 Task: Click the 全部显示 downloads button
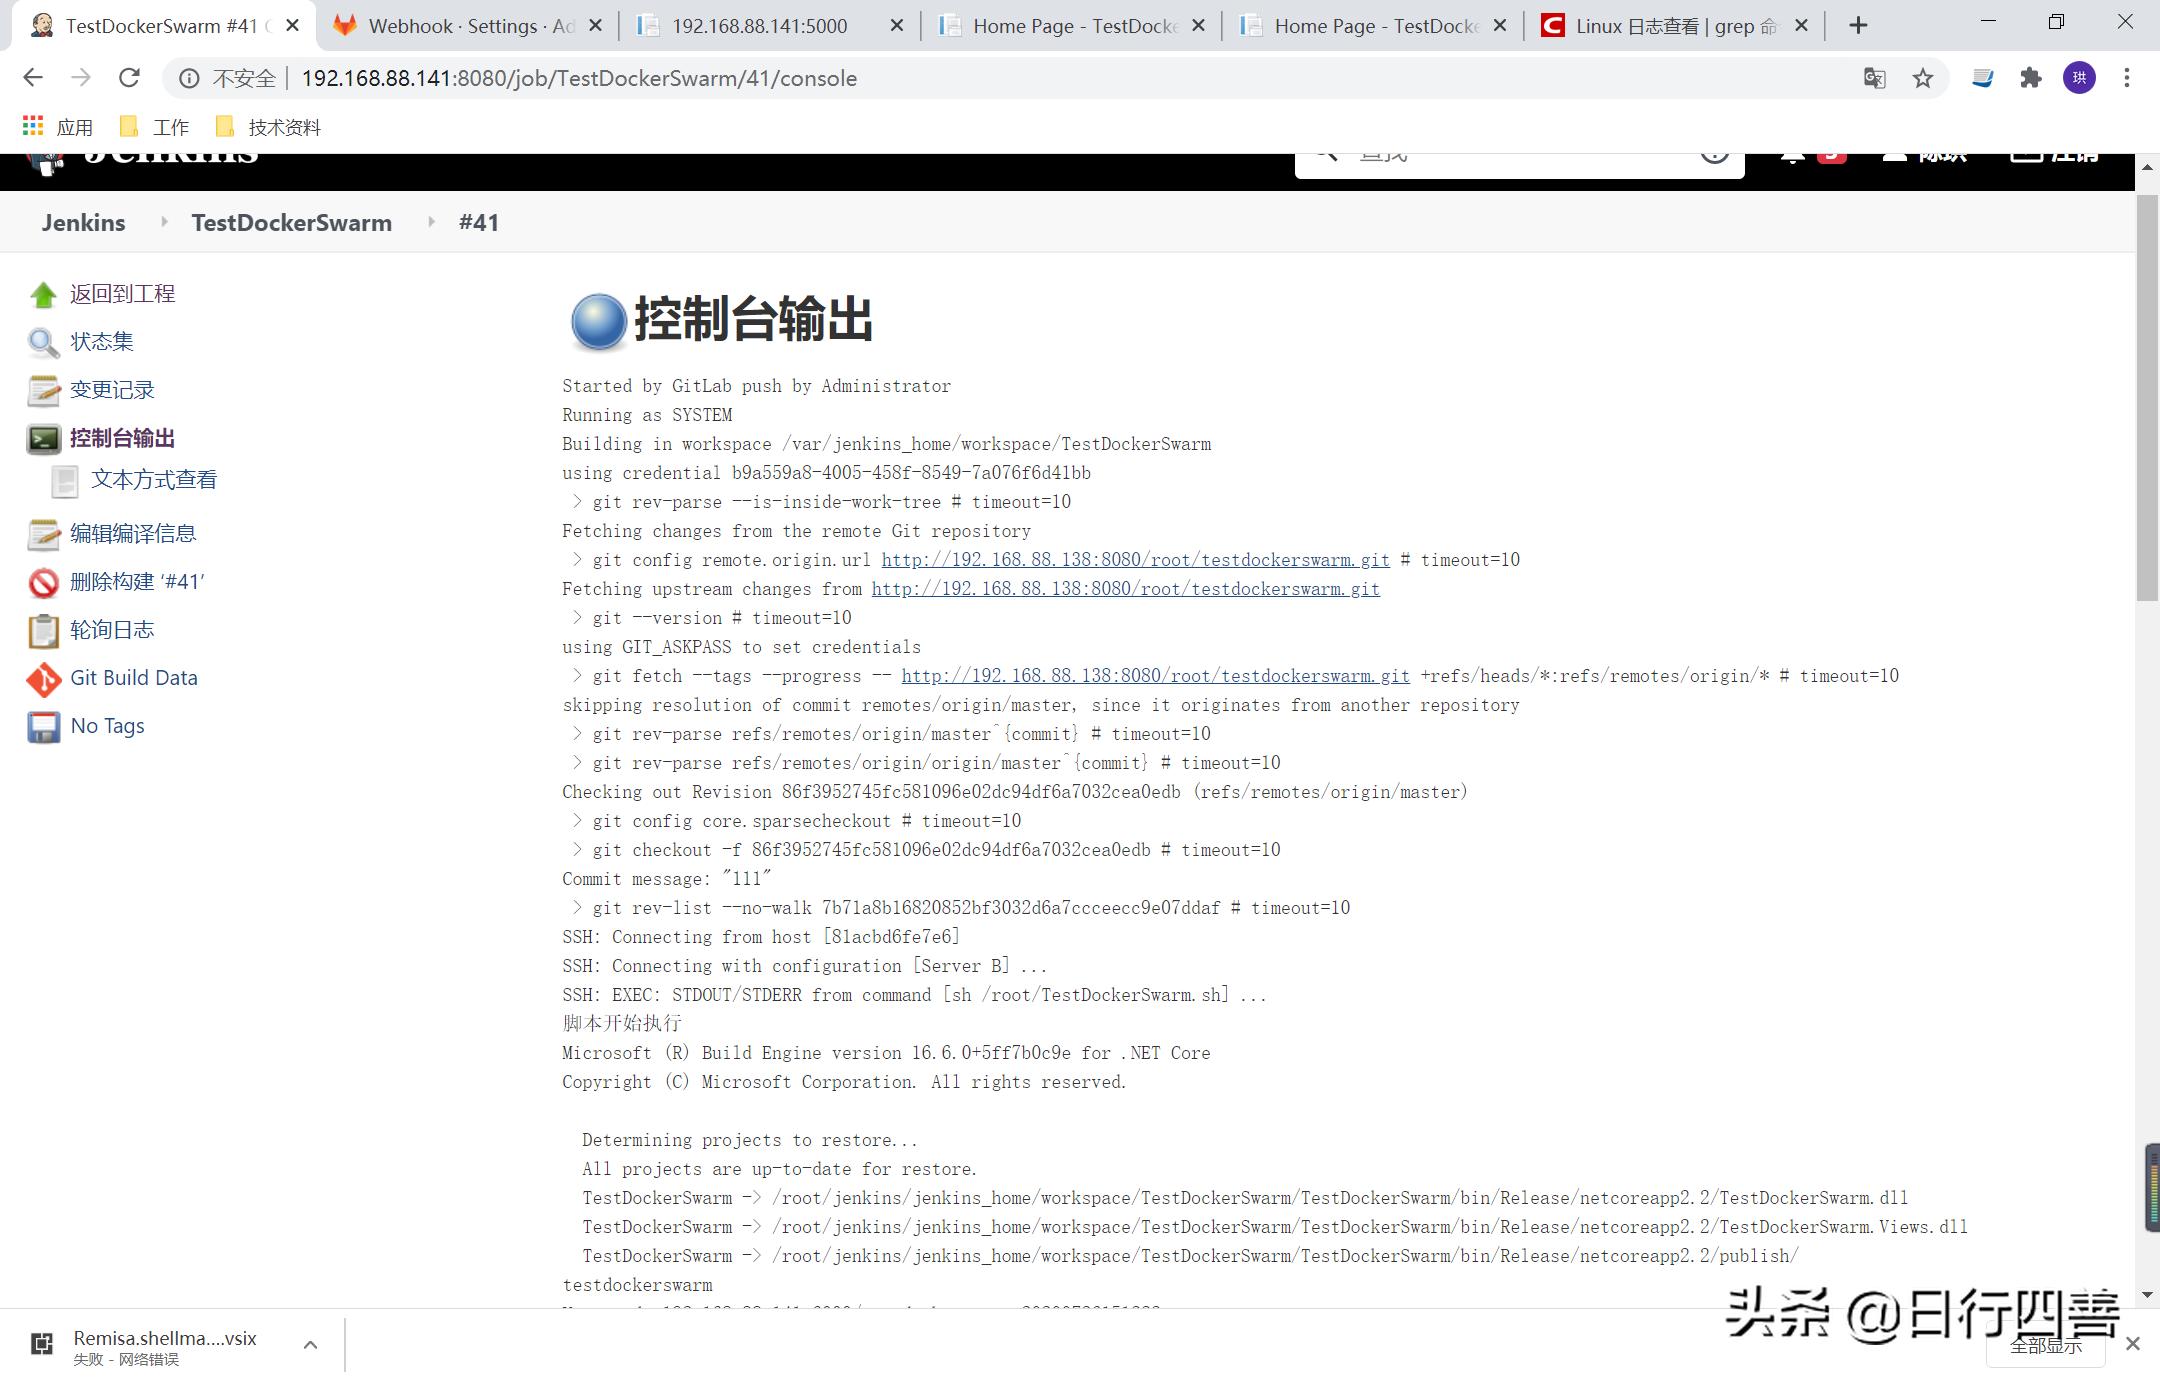click(2046, 1346)
